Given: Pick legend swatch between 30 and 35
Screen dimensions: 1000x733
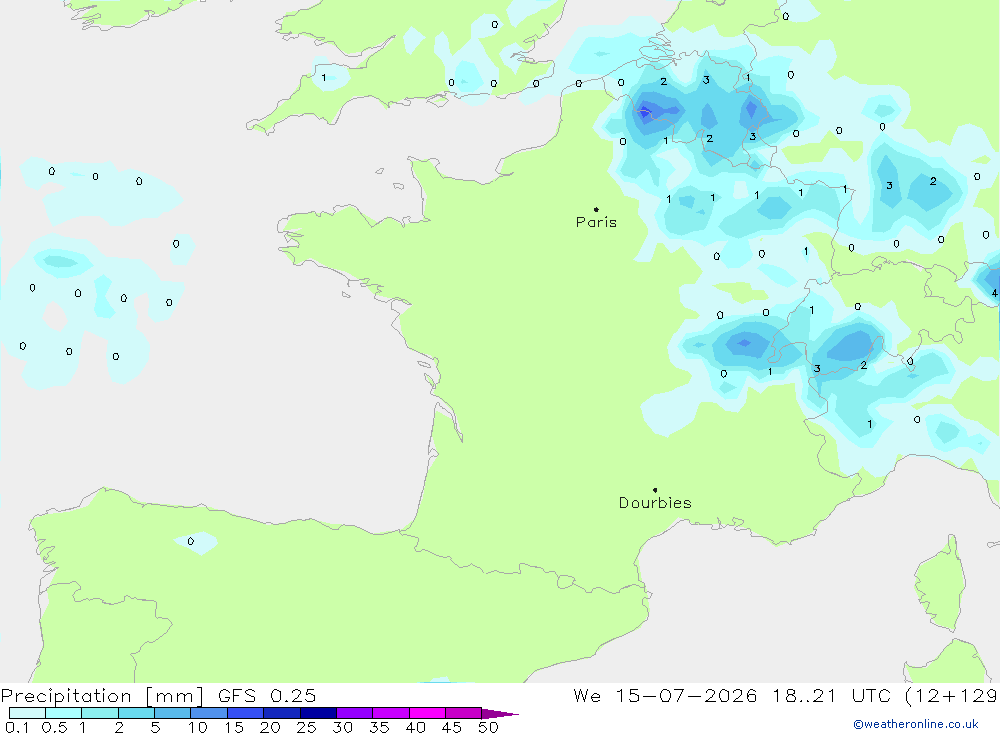Looking at the screenshot, I should (355, 713).
